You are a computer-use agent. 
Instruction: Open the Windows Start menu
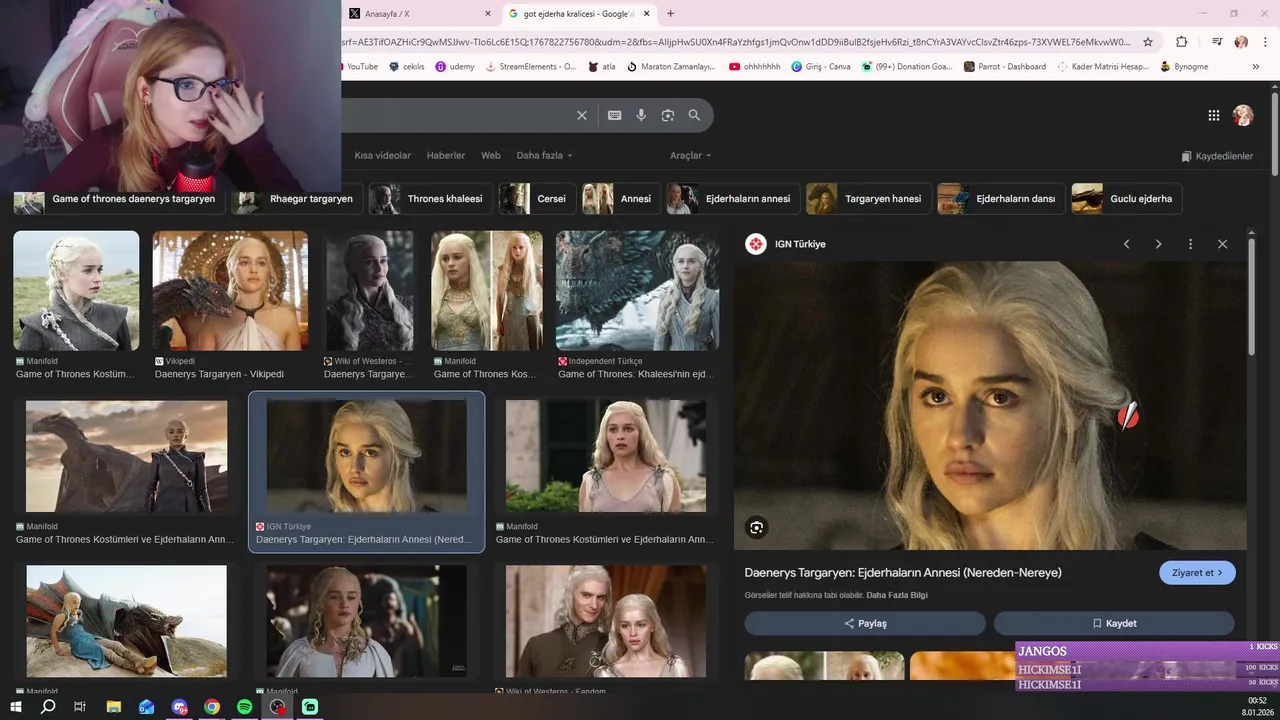(16, 707)
